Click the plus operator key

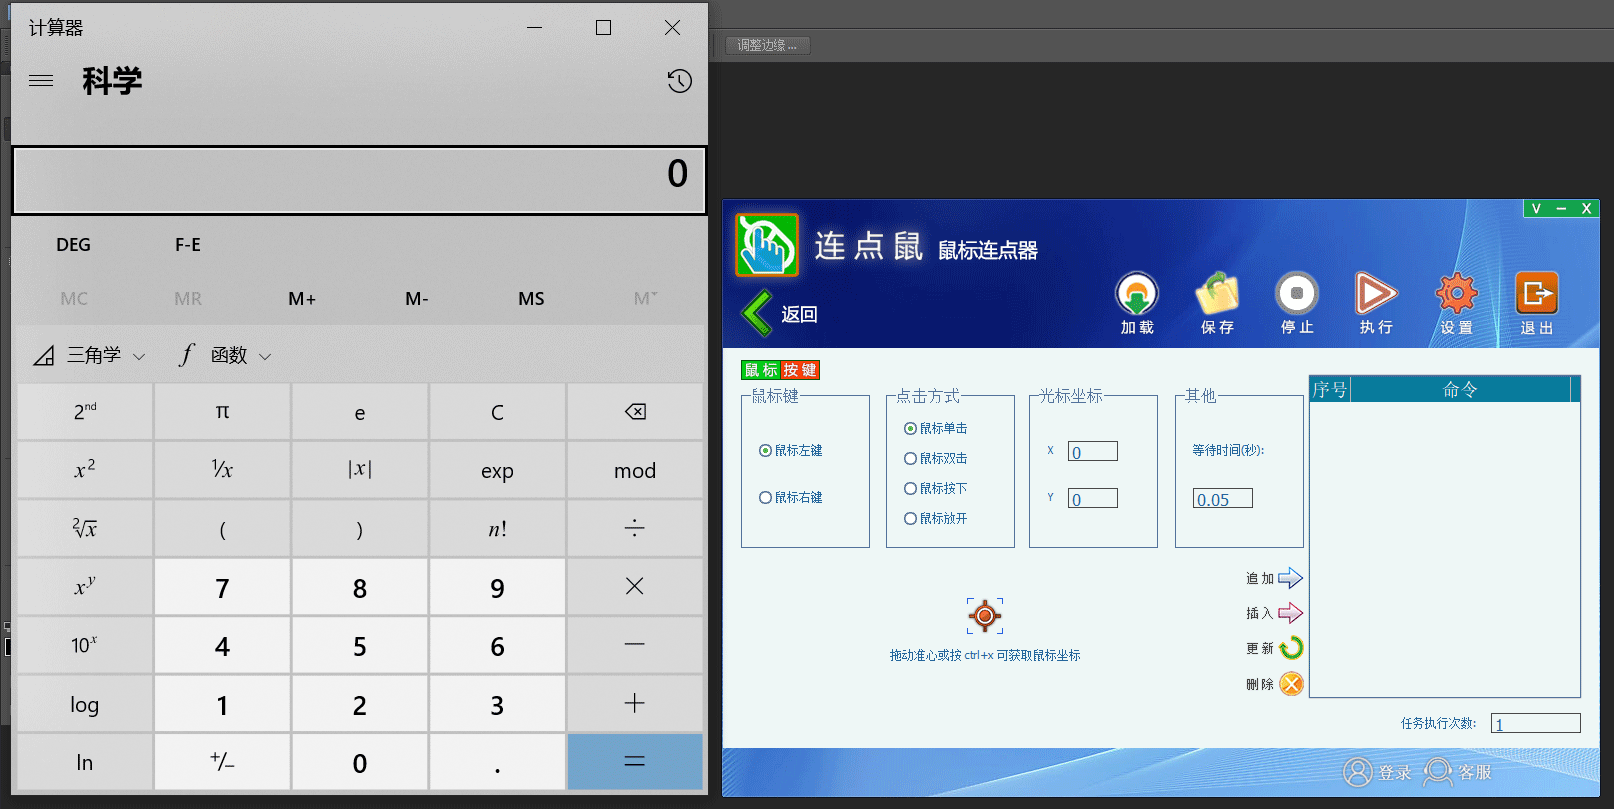[635, 704]
